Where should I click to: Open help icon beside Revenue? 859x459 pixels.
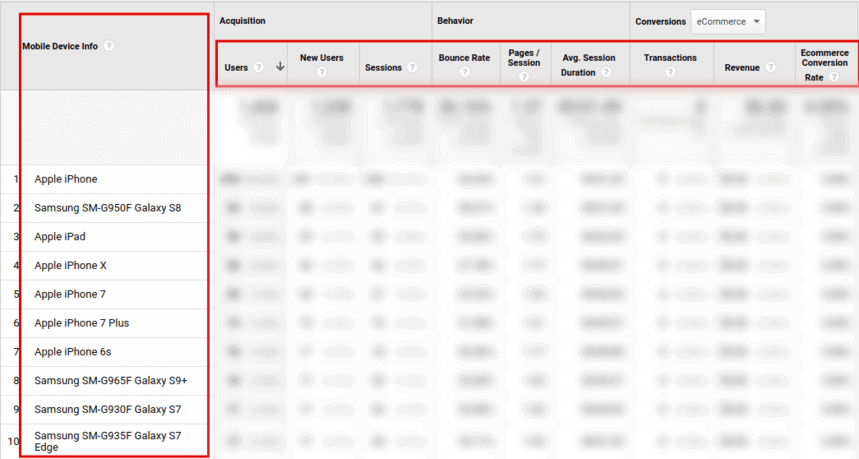tap(771, 67)
